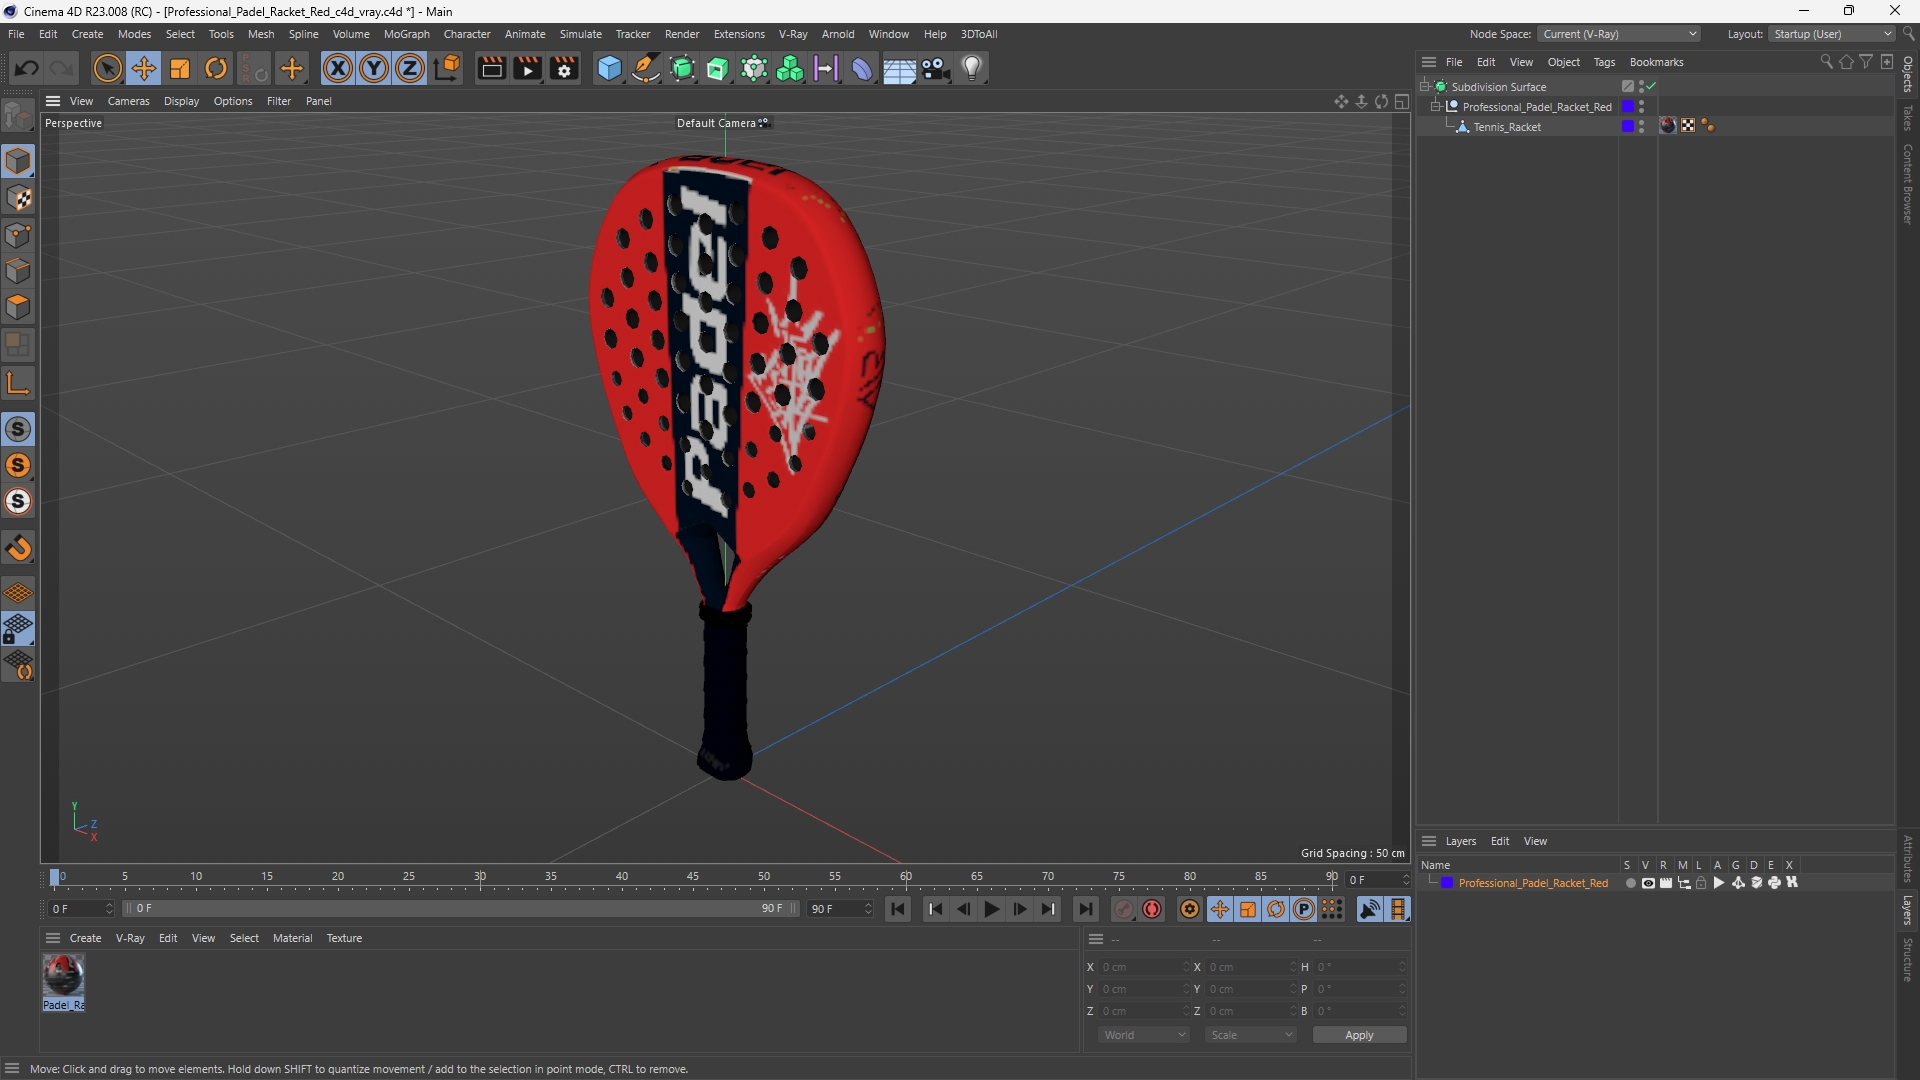Screen dimensions: 1920x1080
Task: Go to end of animation
Action: click(x=1085, y=909)
